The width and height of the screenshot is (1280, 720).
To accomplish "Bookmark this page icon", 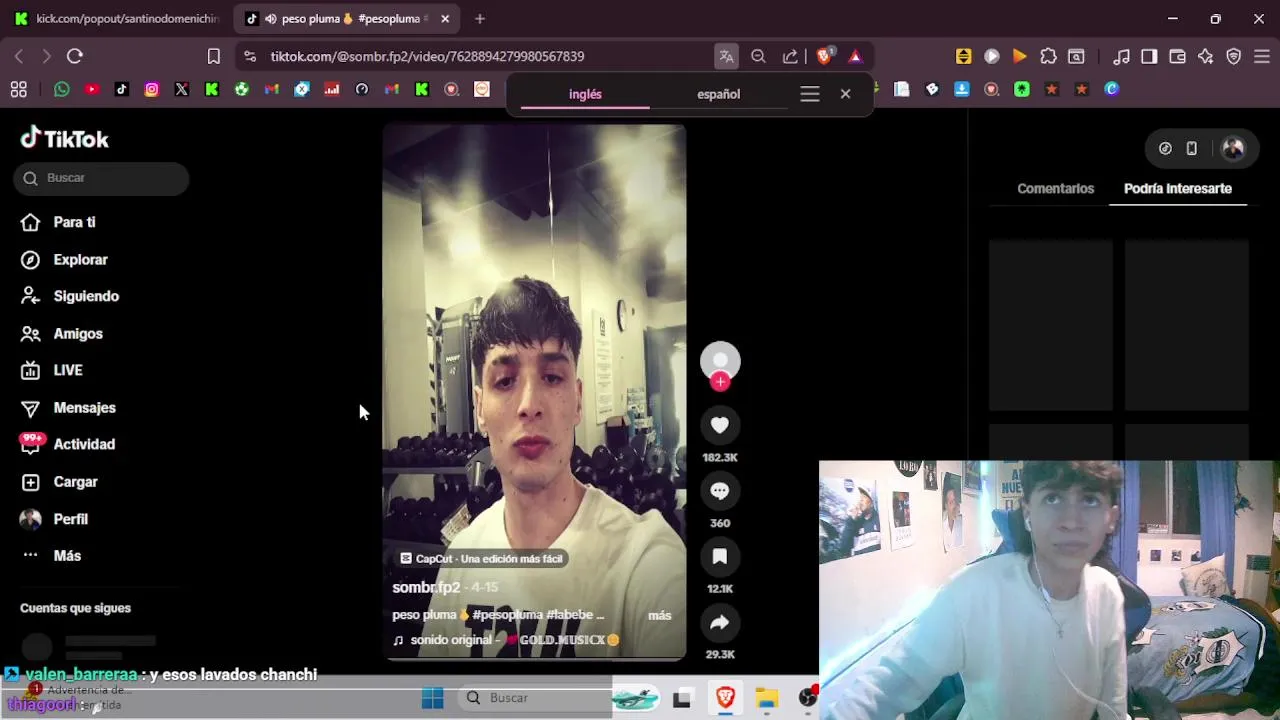I will (x=213, y=56).
